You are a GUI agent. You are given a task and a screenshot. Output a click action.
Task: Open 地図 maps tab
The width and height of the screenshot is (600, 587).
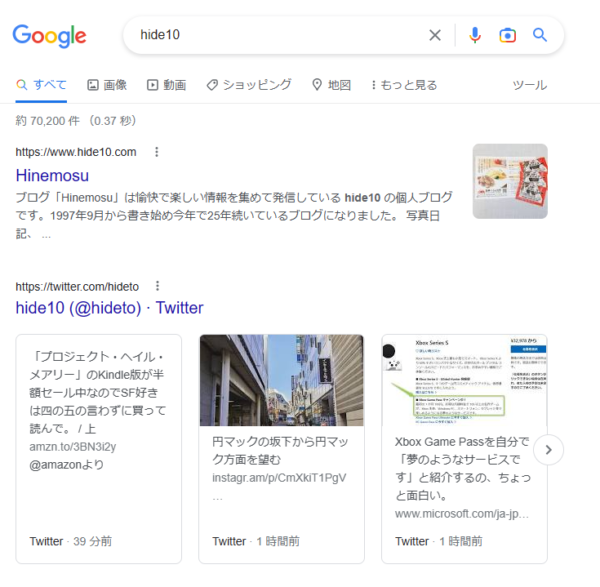(331, 85)
